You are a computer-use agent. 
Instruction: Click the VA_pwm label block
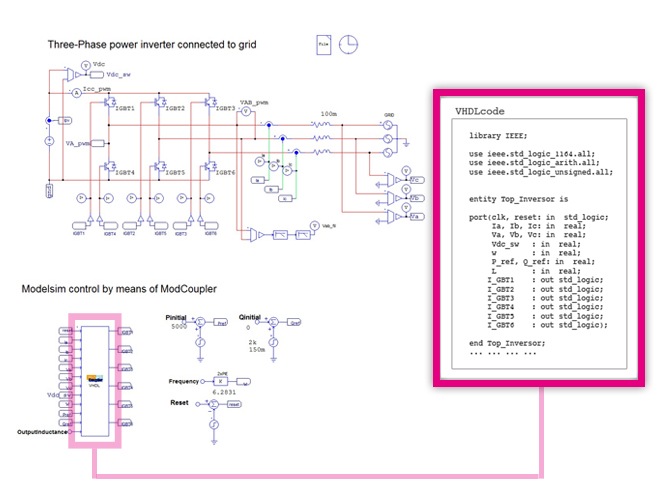tap(97, 144)
